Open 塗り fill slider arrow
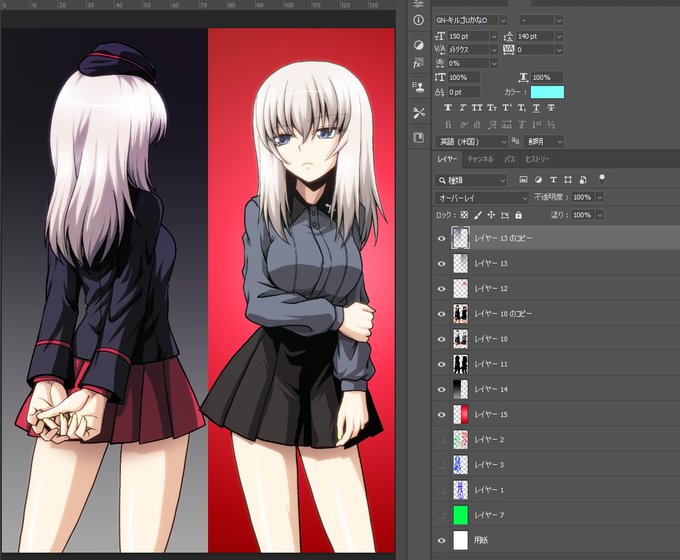680x560 pixels. (x=600, y=215)
